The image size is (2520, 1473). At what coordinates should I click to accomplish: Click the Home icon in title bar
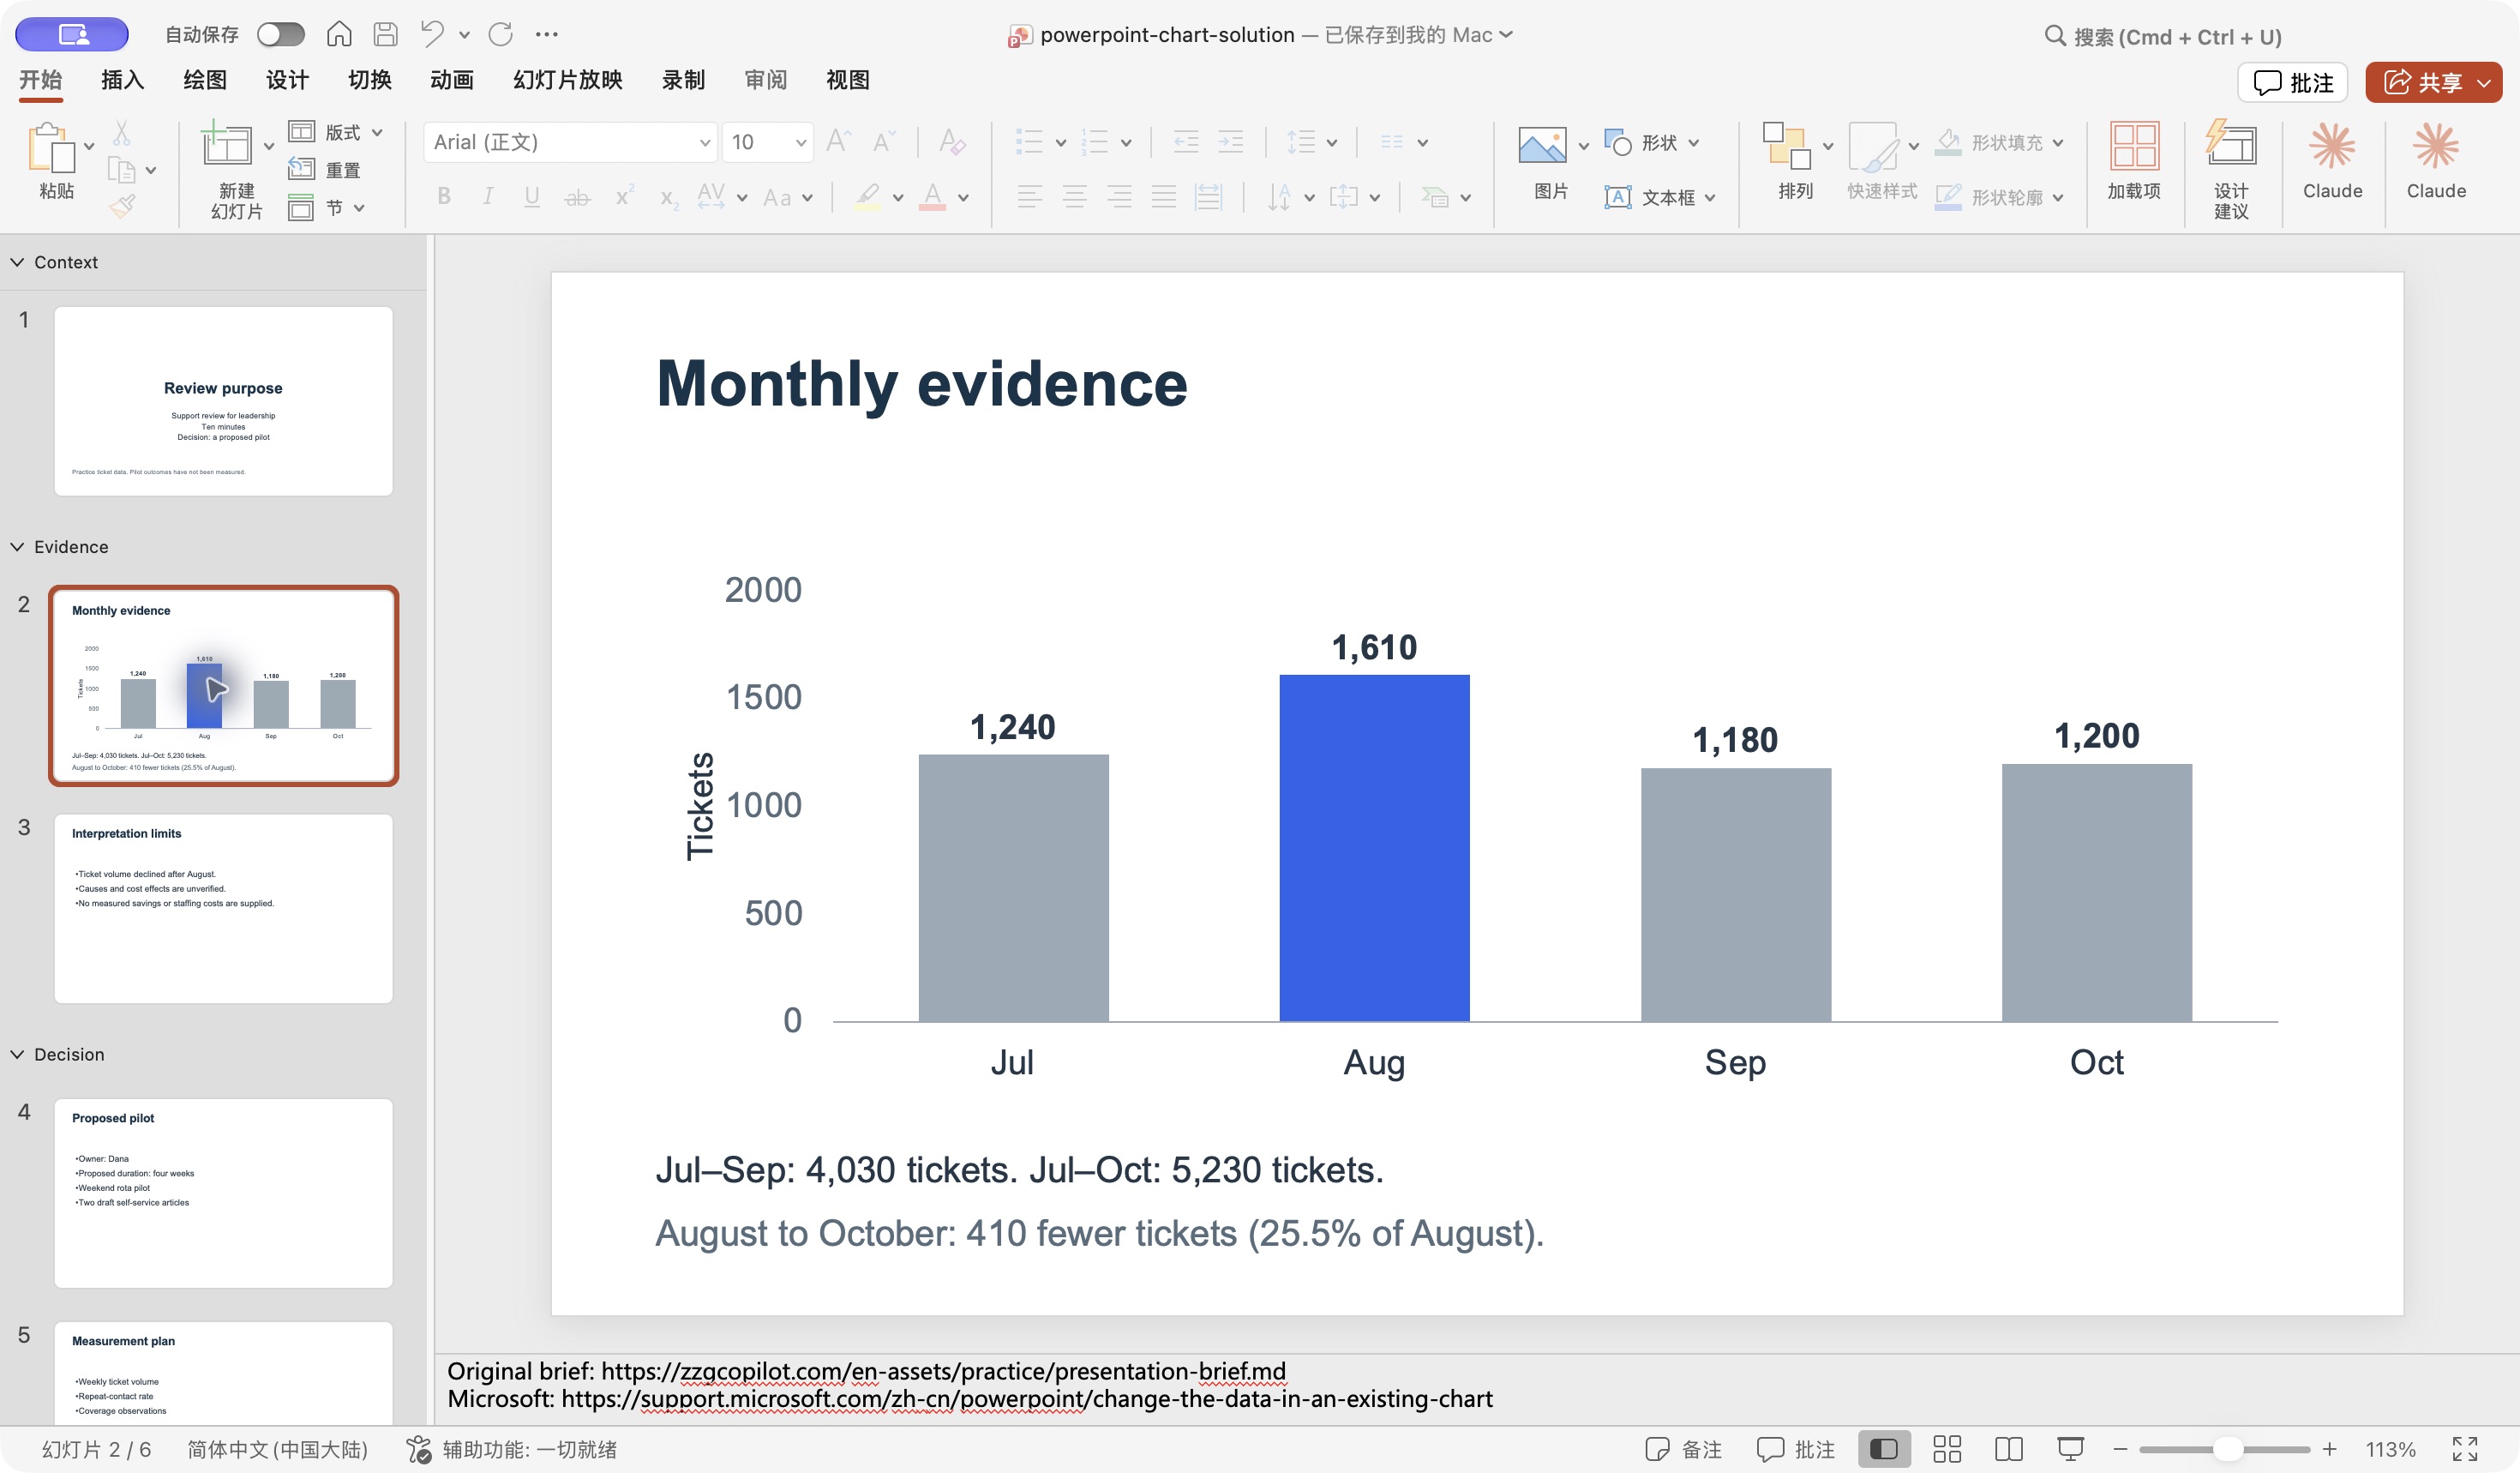[x=339, y=34]
